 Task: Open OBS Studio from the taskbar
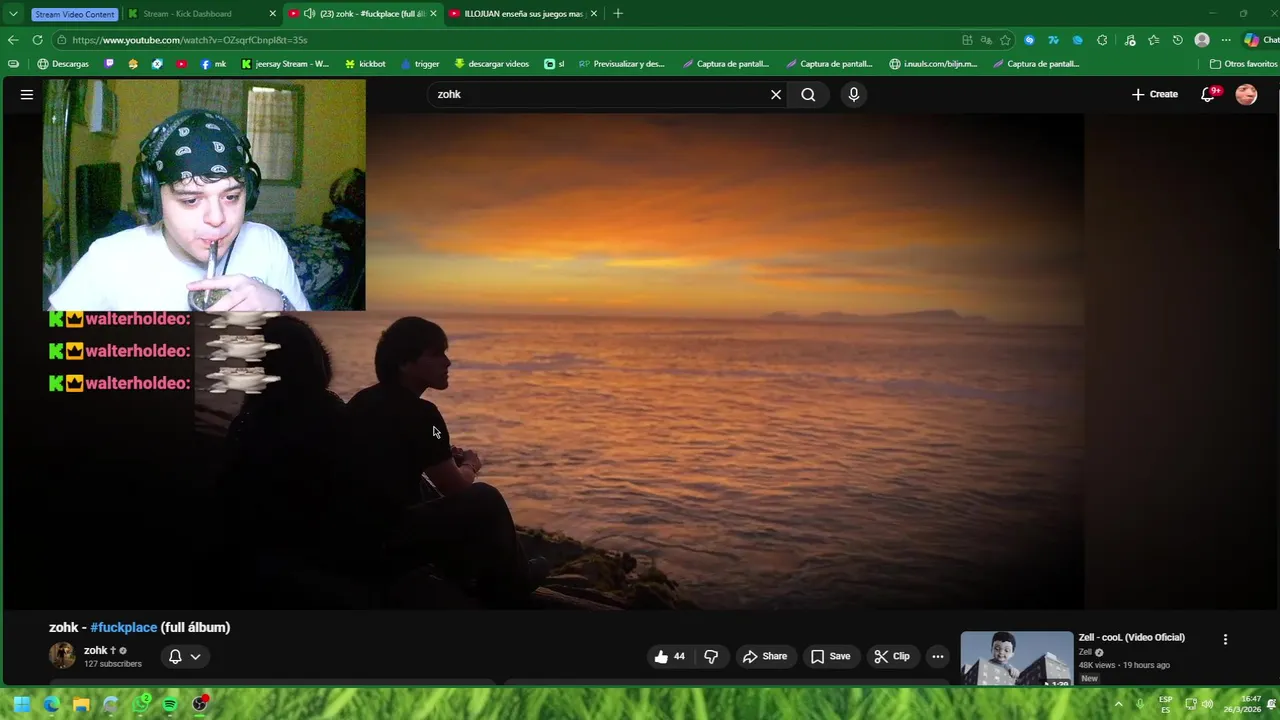(x=200, y=704)
